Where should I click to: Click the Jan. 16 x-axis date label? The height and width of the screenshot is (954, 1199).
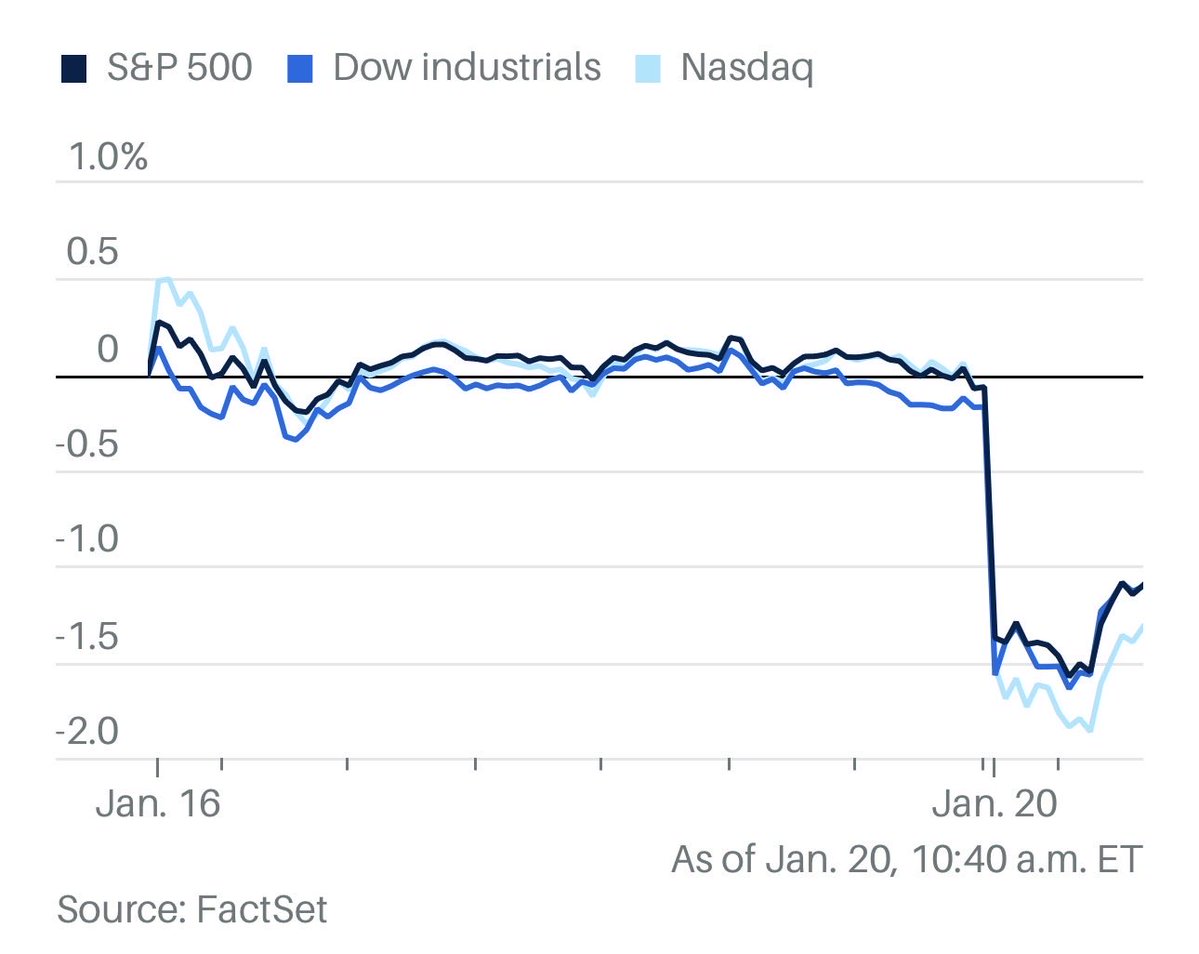(157, 805)
